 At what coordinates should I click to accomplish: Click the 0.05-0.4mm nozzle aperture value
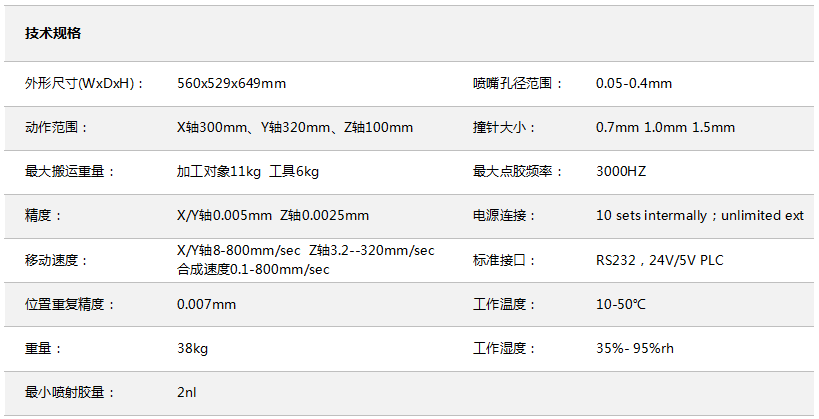(x=634, y=84)
